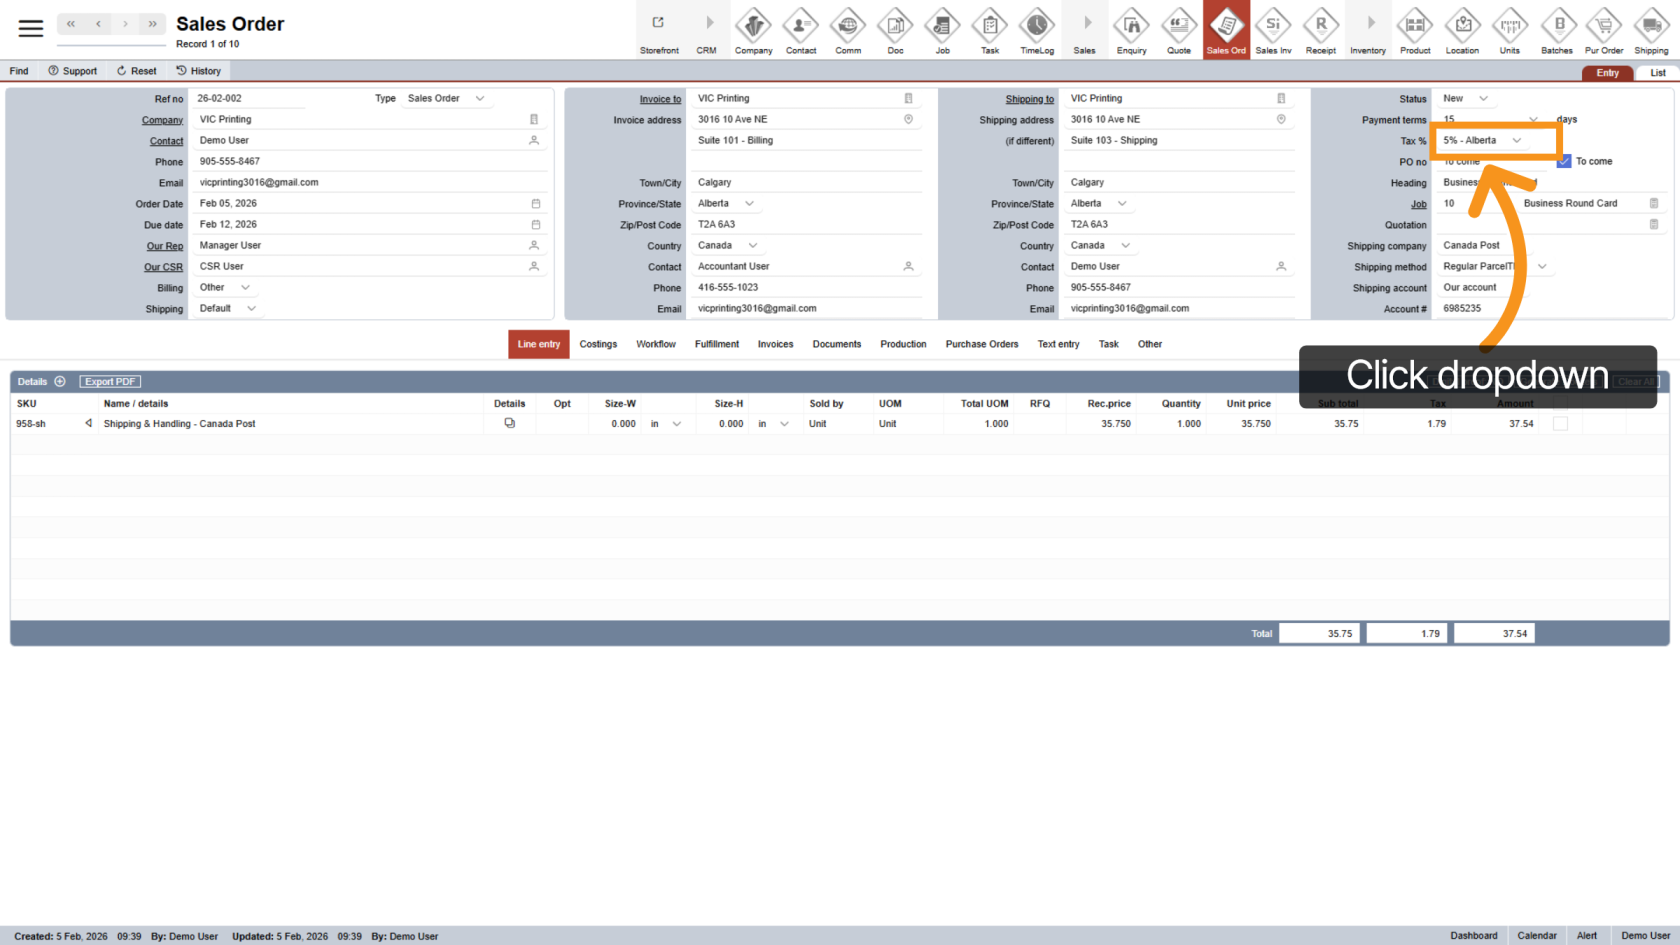
Task: Open the Status dropdown showing New
Action: (x=1483, y=99)
